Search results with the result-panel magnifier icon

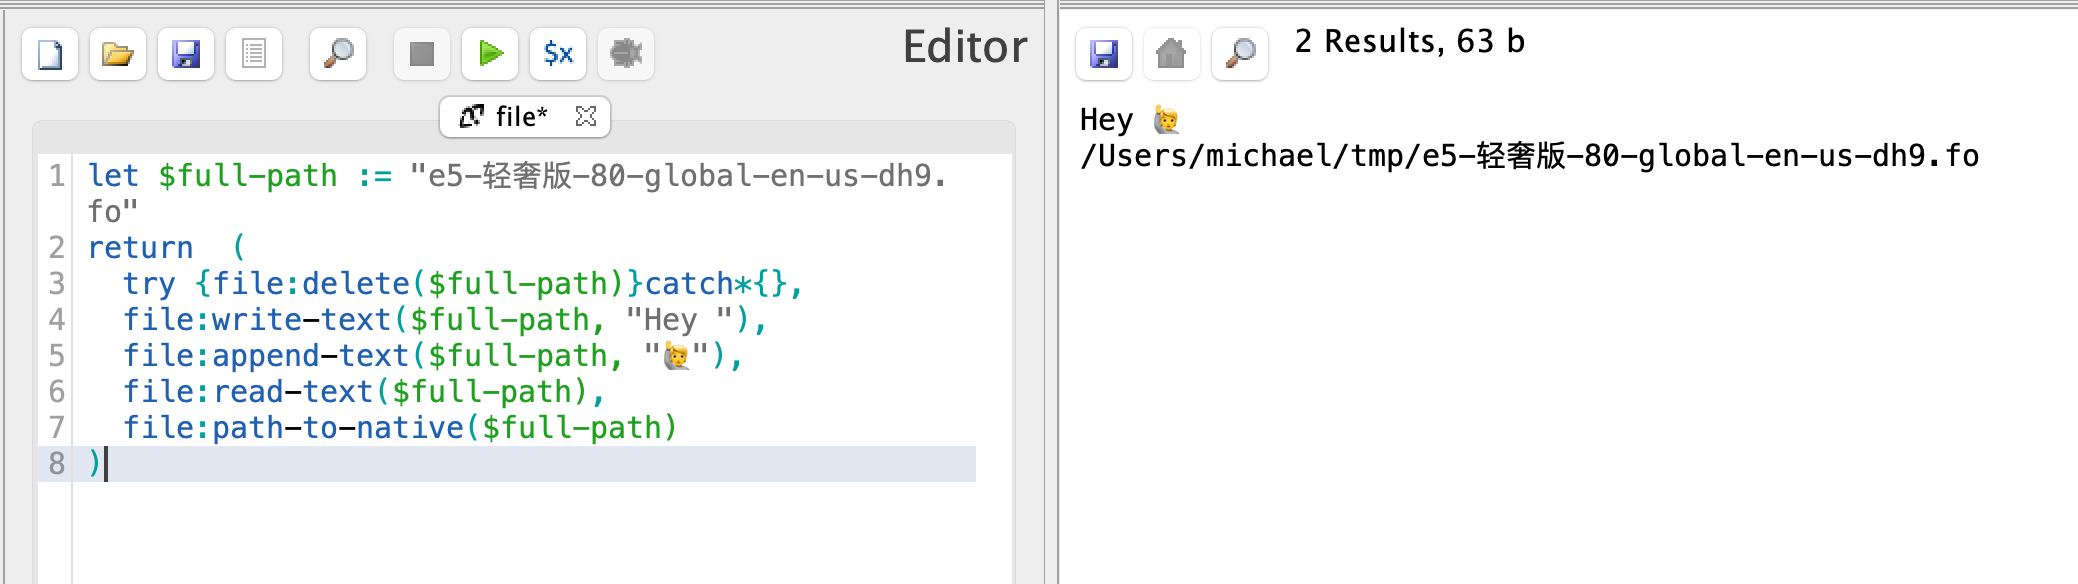pyautogui.click(x=1240, y=54)
